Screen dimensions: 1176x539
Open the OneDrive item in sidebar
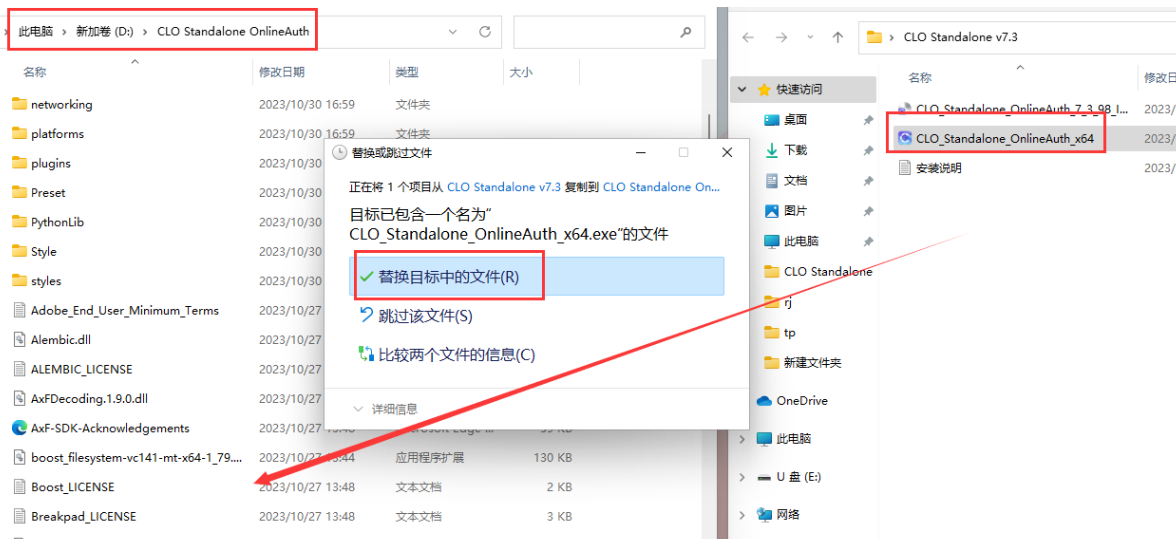801,400
